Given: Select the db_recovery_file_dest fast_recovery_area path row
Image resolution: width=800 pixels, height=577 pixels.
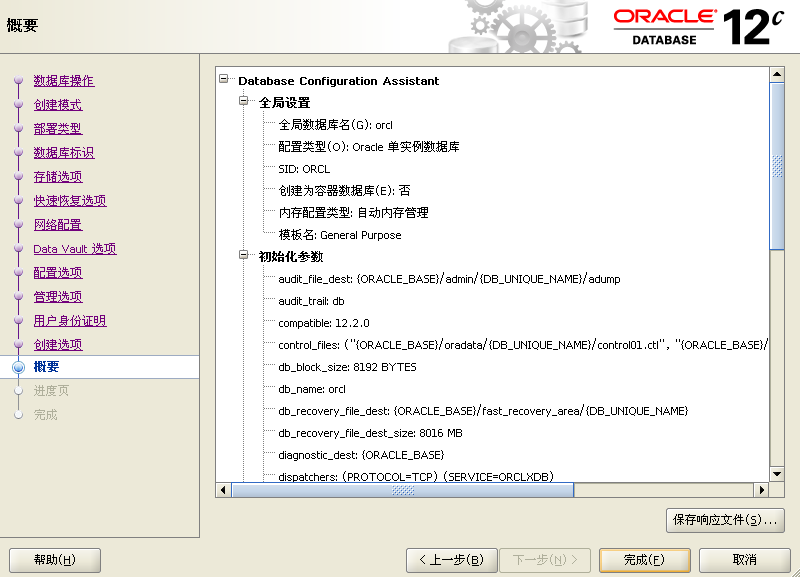Looking at the screenshot, I should (x=483, y=411).
